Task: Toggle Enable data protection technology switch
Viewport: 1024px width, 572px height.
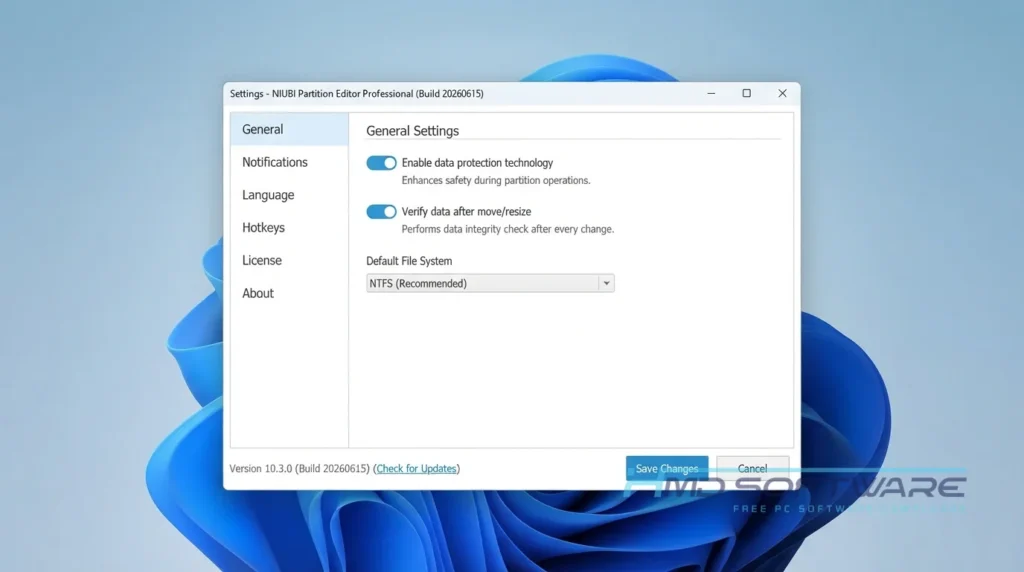Action: coord(381,163)
